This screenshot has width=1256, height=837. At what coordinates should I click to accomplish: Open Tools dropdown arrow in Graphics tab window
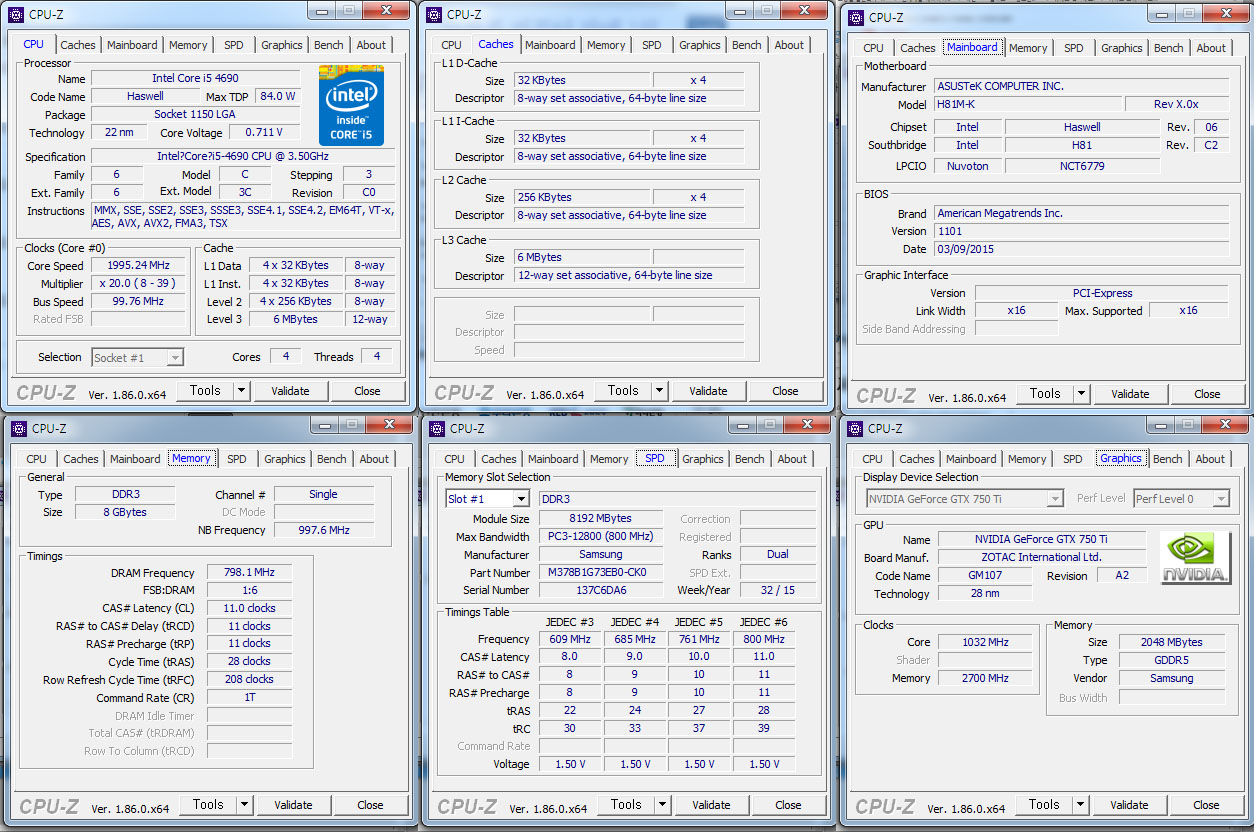(x=1080, y=805)
